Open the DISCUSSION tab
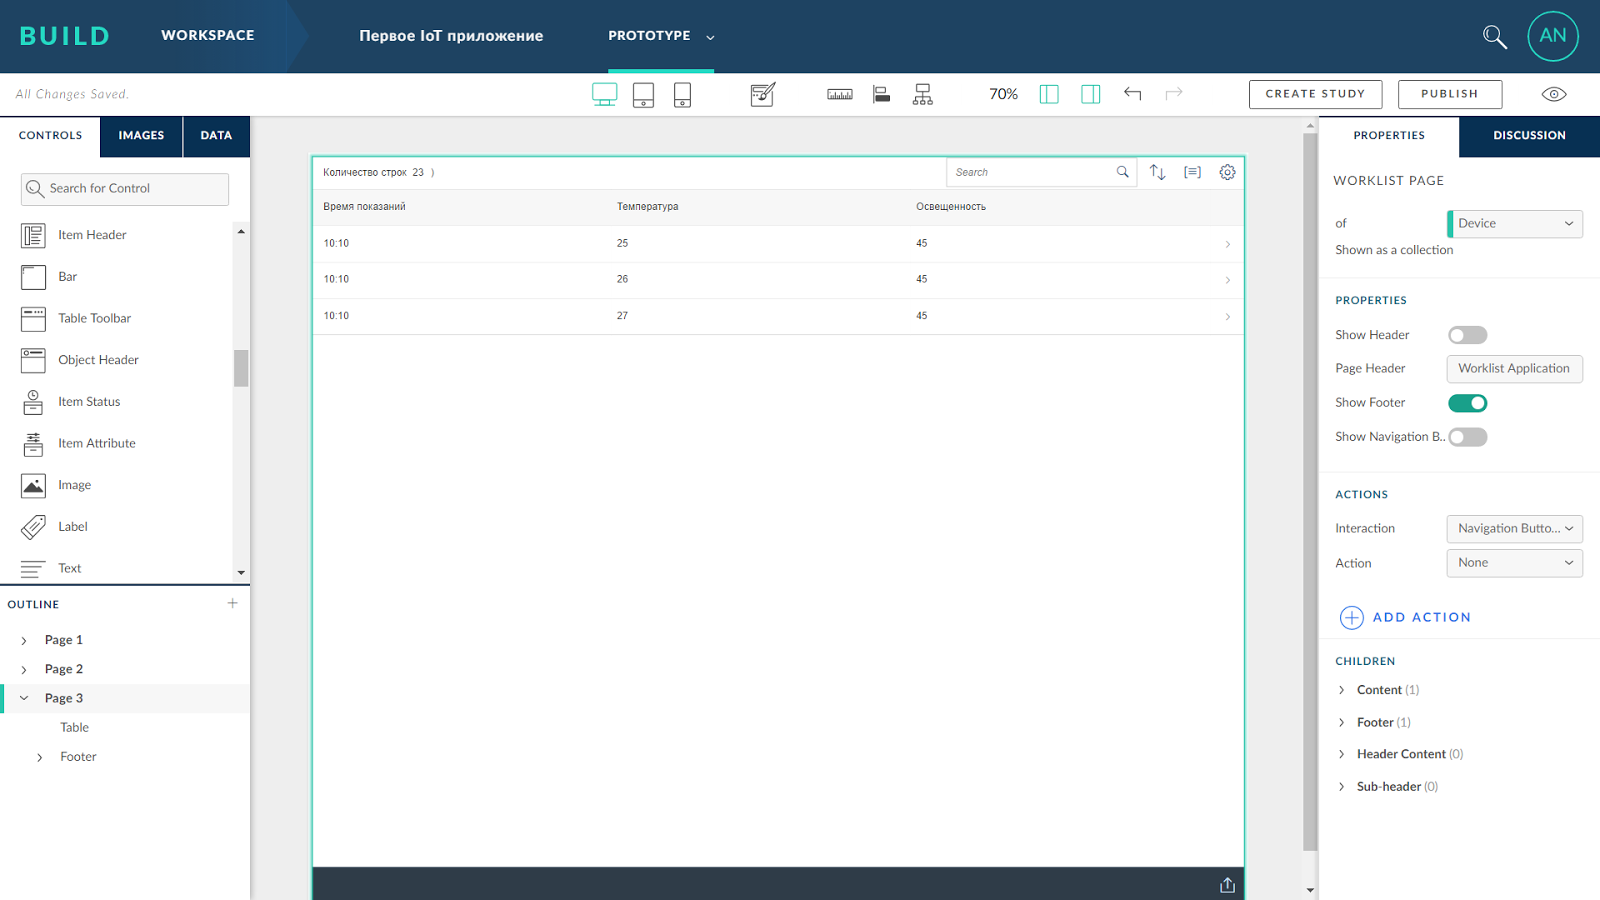The height and width of the screenshot is (900, 1600). point(1528,134)
